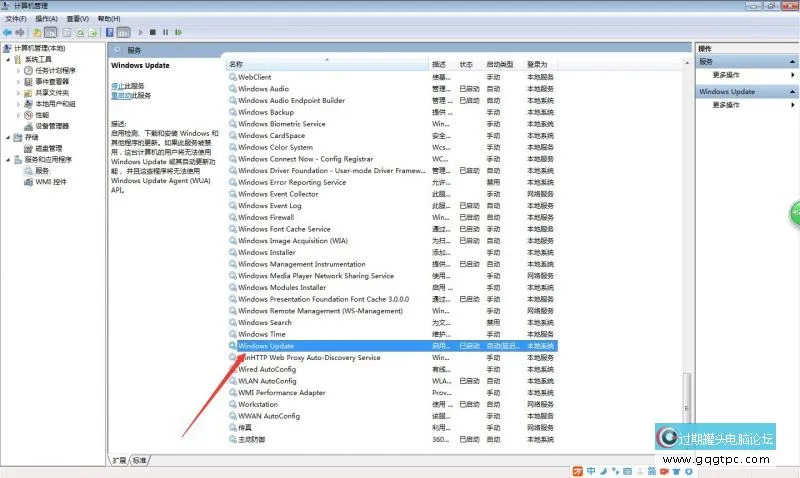
Task: Open the IME skin shirt icon
Action: tap(676, 471)
